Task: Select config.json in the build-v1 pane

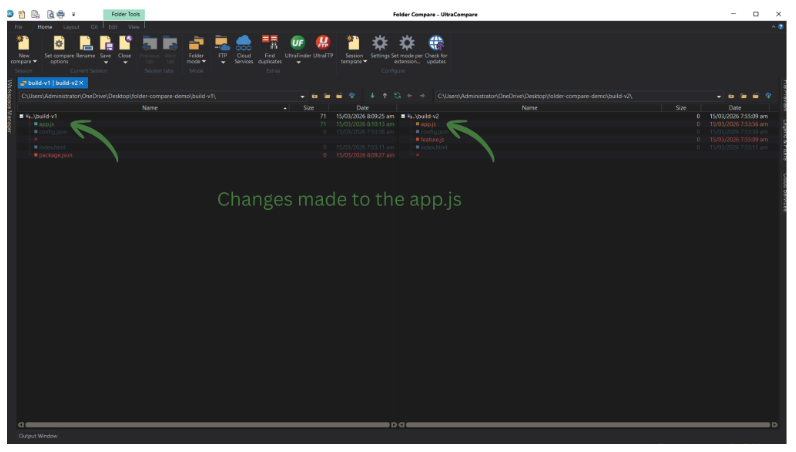Action: (53, 132)
